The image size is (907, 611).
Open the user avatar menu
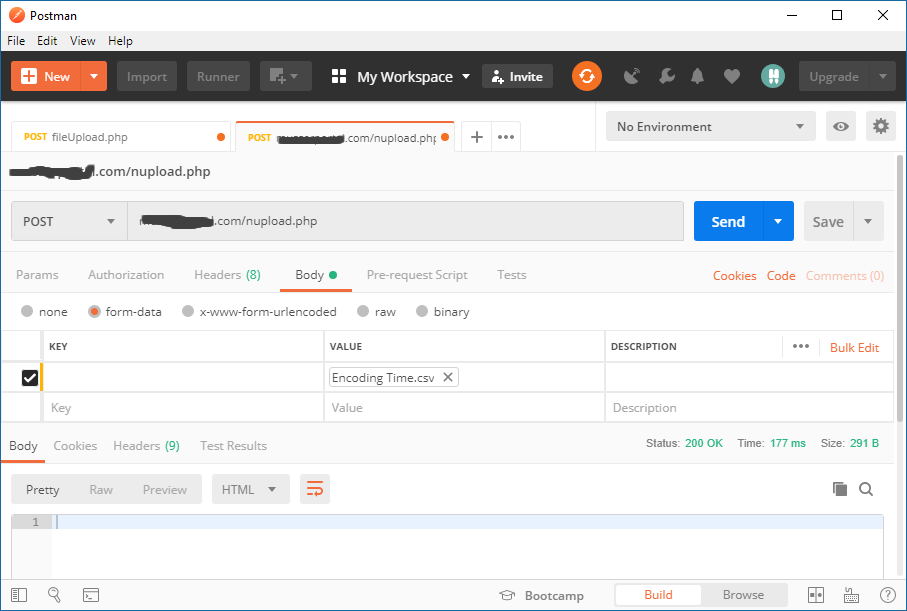(773, 76)
